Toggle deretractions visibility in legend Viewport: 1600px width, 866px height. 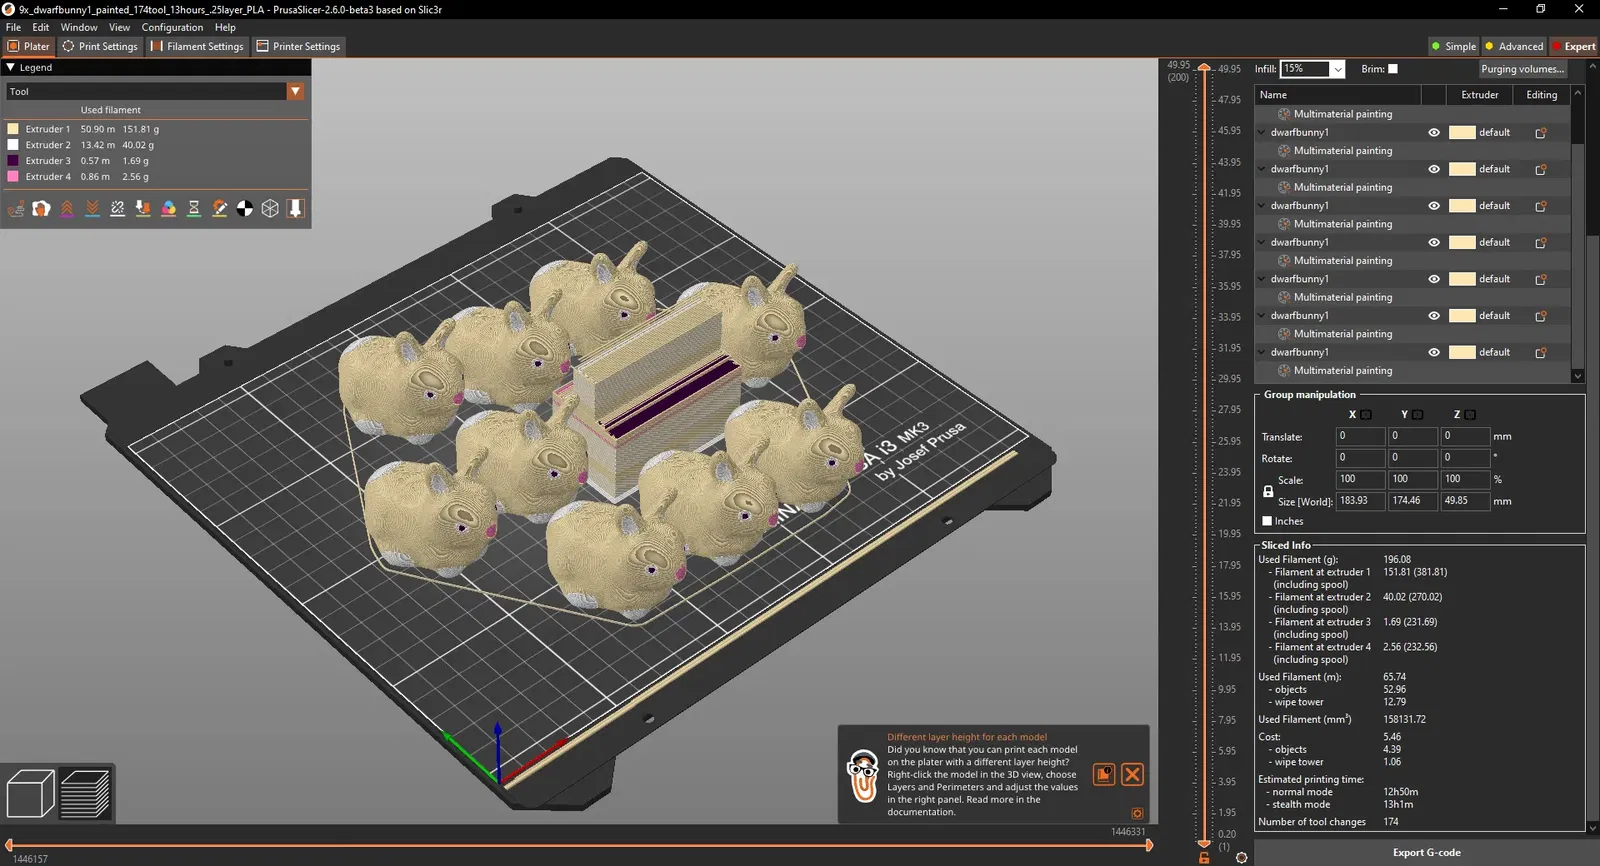click(x=92, y=208)
